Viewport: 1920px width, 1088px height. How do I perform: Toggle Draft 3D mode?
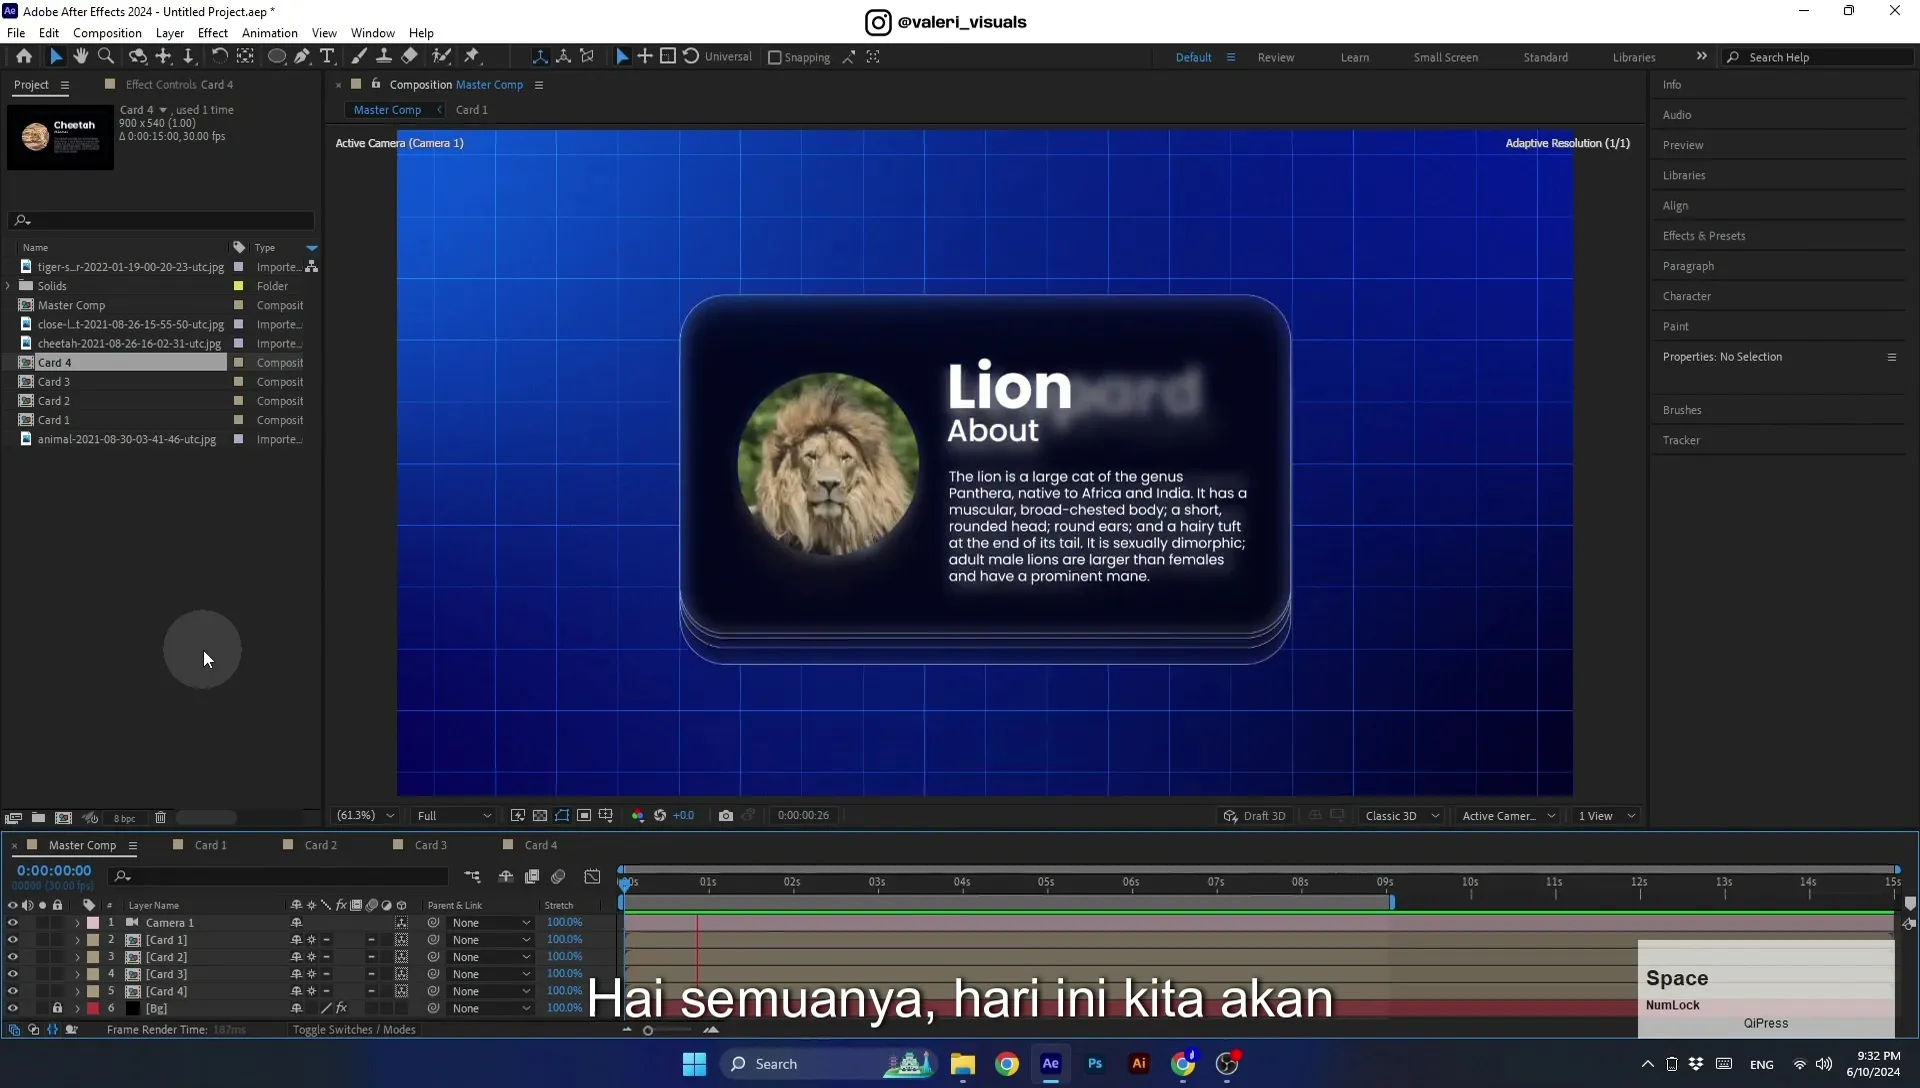(1254, 816)
